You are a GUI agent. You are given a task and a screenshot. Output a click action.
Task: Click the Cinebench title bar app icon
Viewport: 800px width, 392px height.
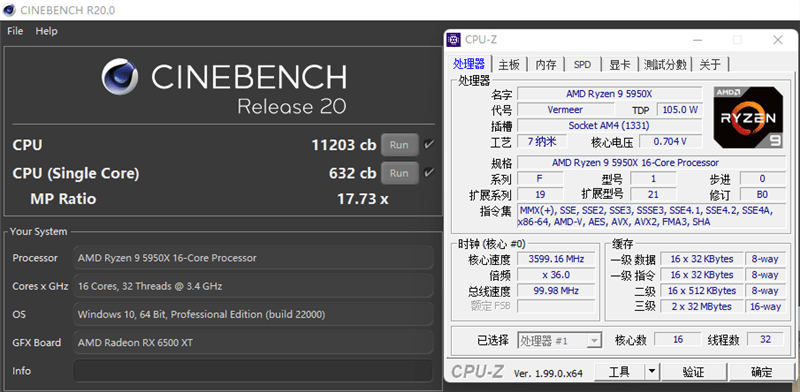pyautogui.click(x=9, y=9)
